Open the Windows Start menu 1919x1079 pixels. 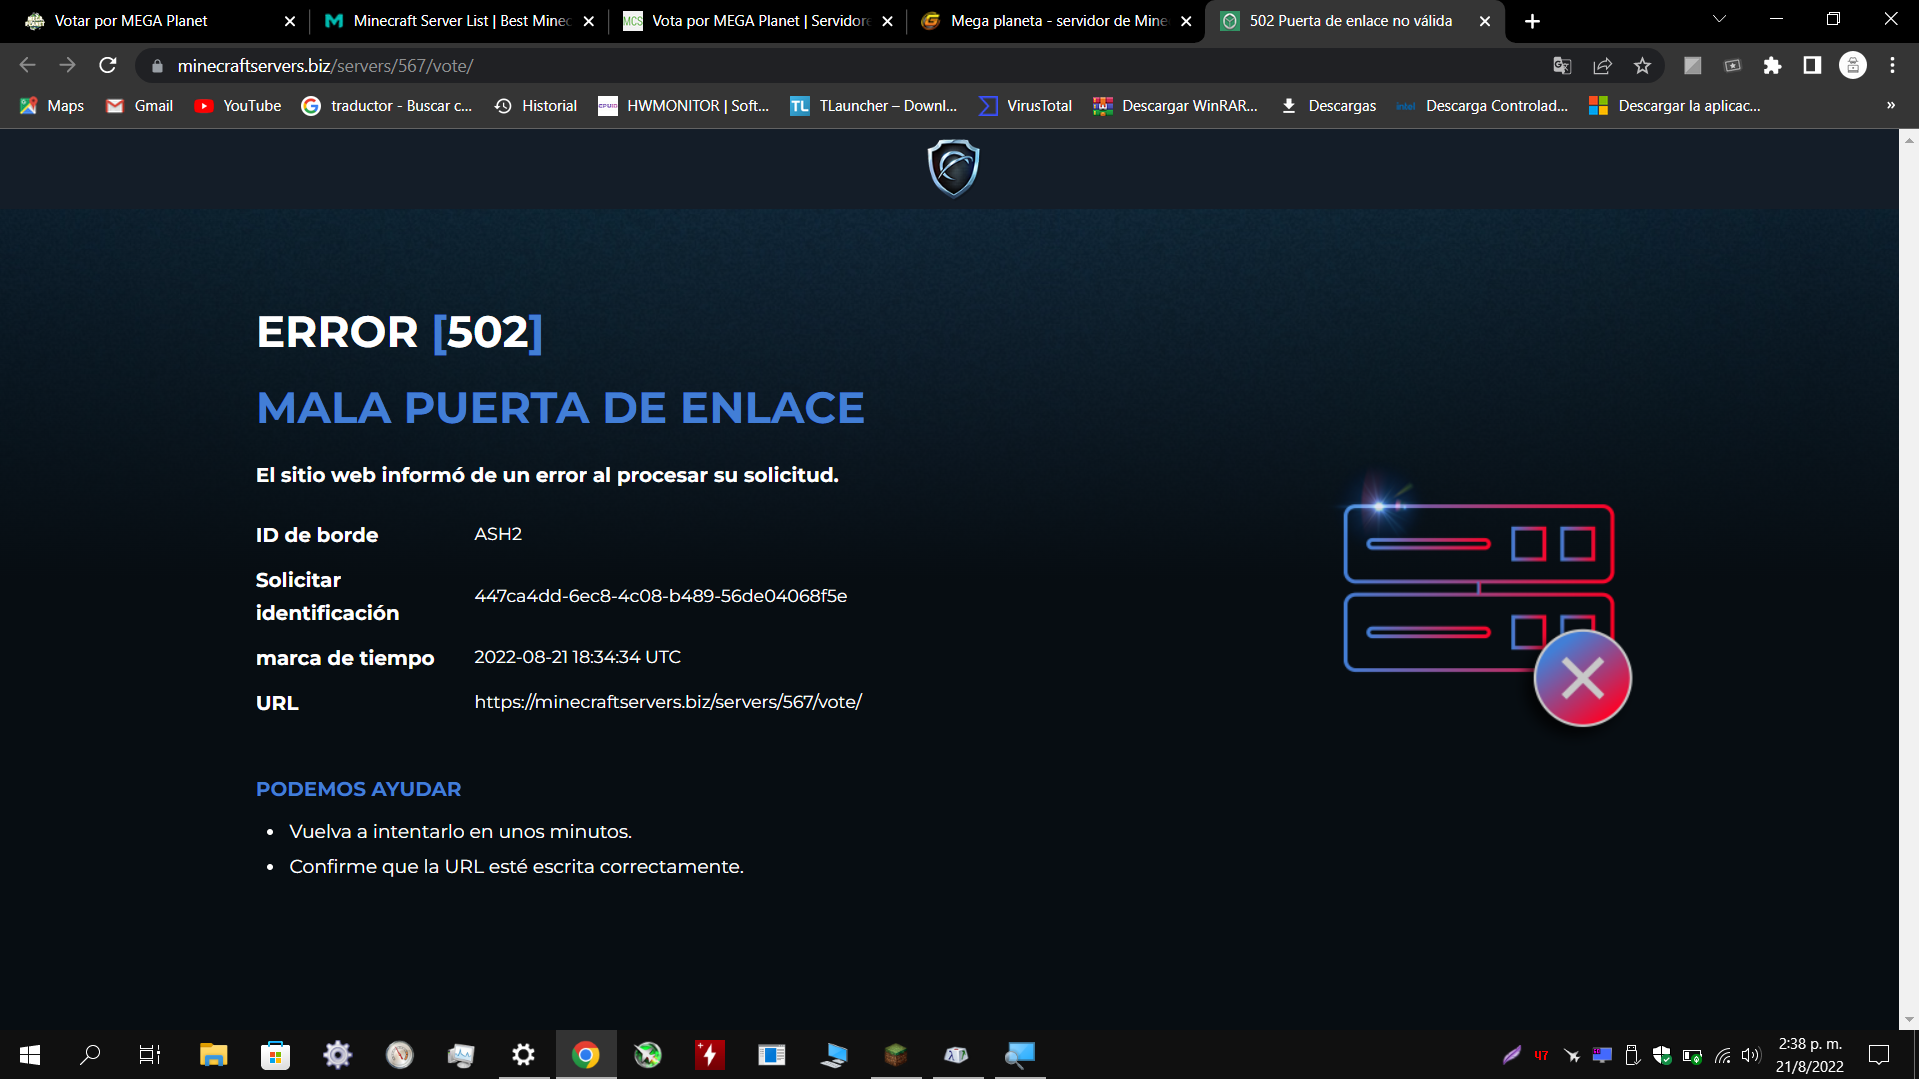(x=29, y=1054)
